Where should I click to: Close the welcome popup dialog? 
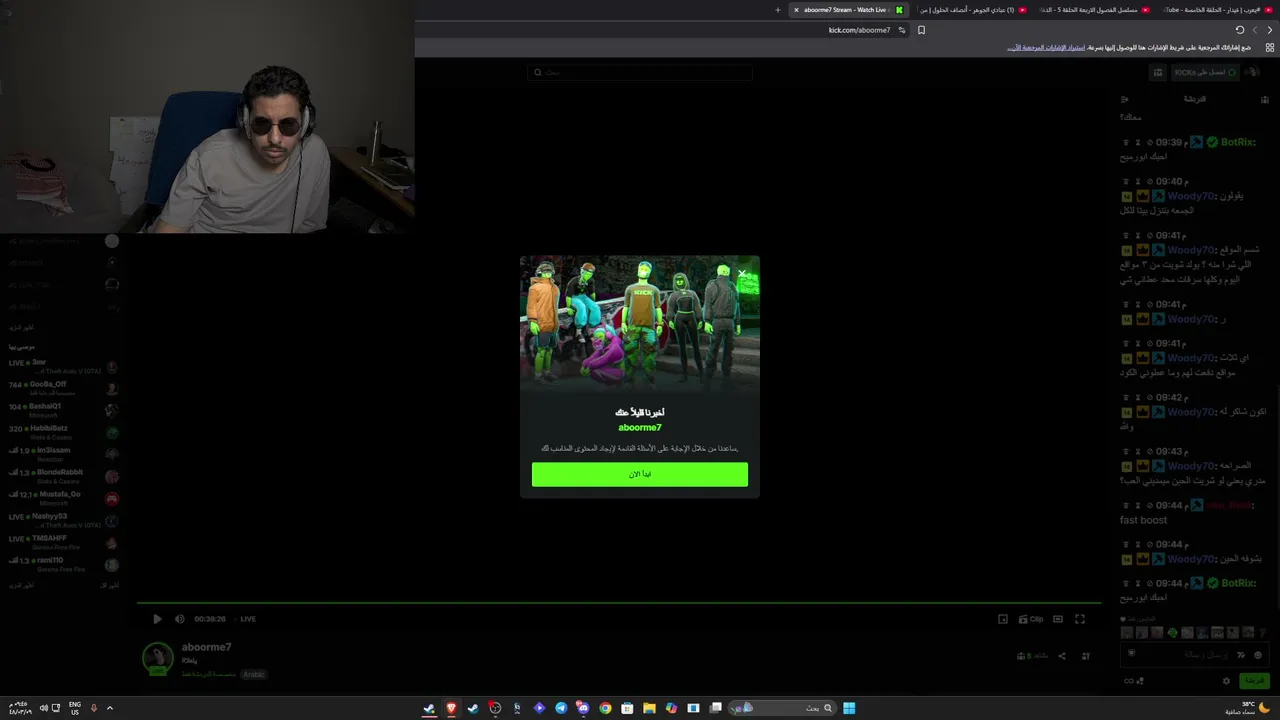click(742, 273)
